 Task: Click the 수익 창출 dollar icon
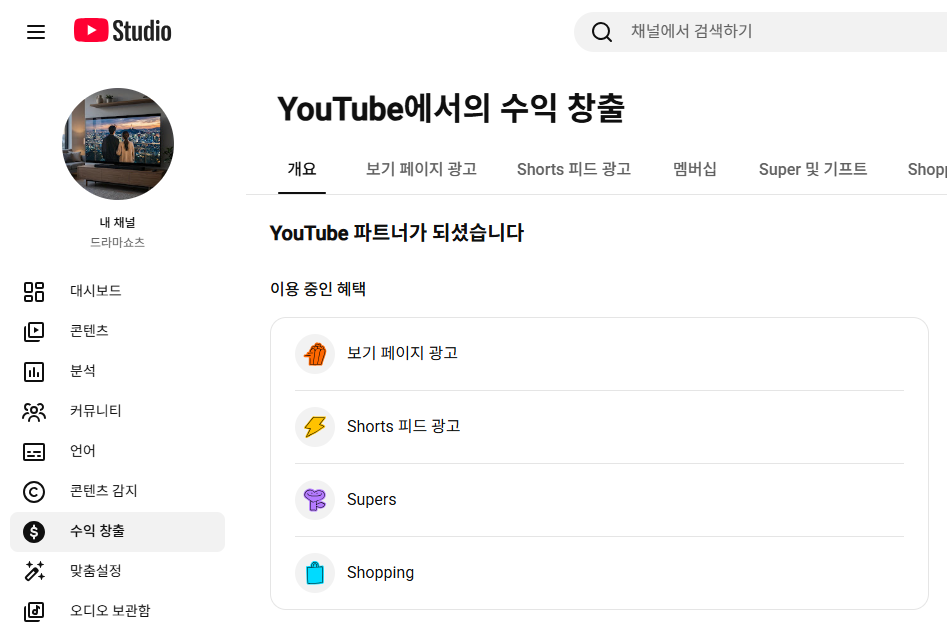[x=34, y=532]
